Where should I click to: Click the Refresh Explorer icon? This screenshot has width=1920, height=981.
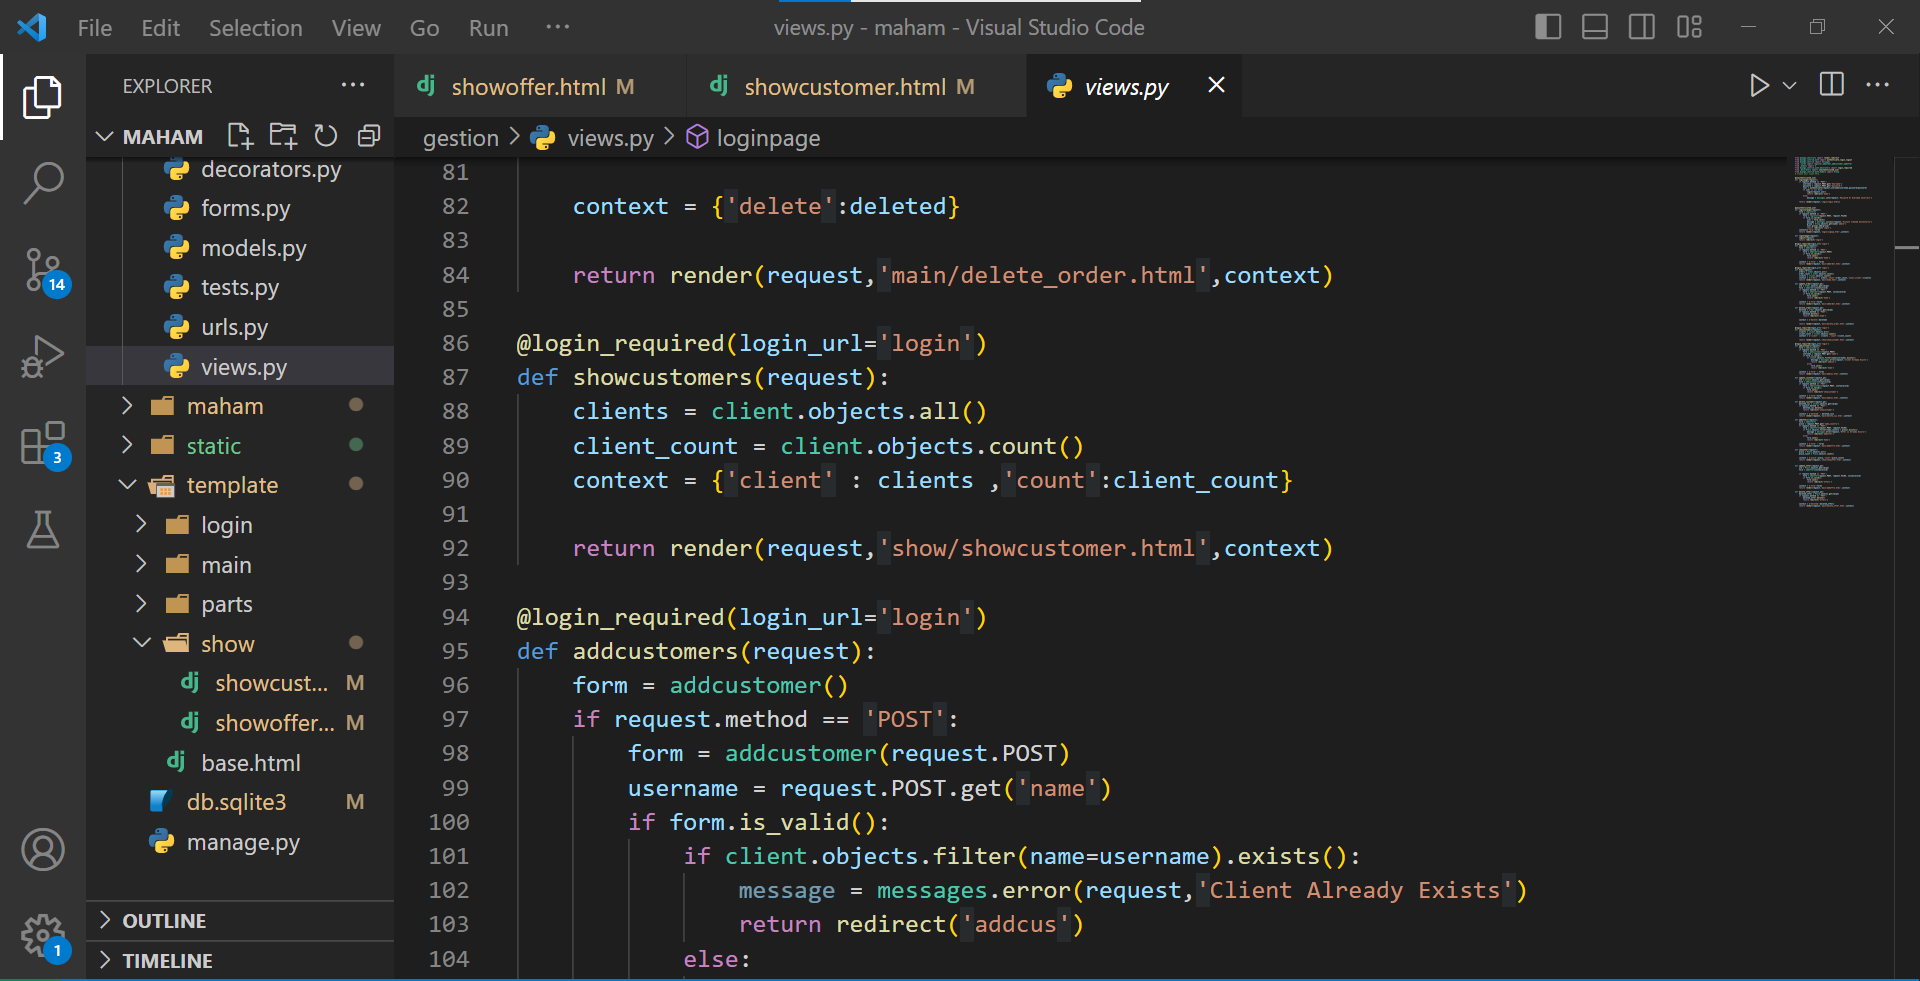coord(326,136)
